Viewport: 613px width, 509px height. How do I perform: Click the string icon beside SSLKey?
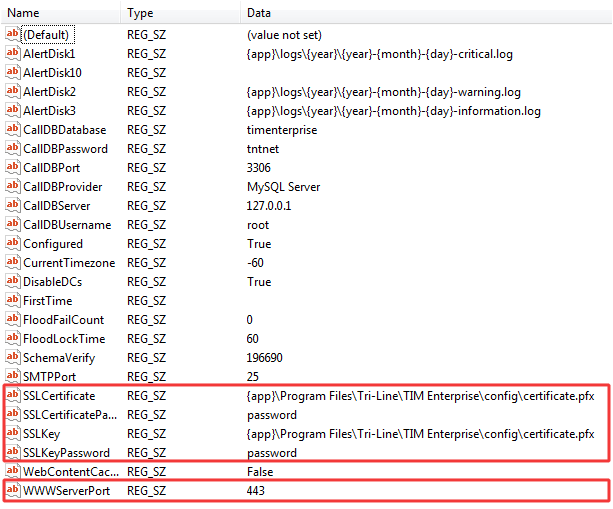coord(13,434)
